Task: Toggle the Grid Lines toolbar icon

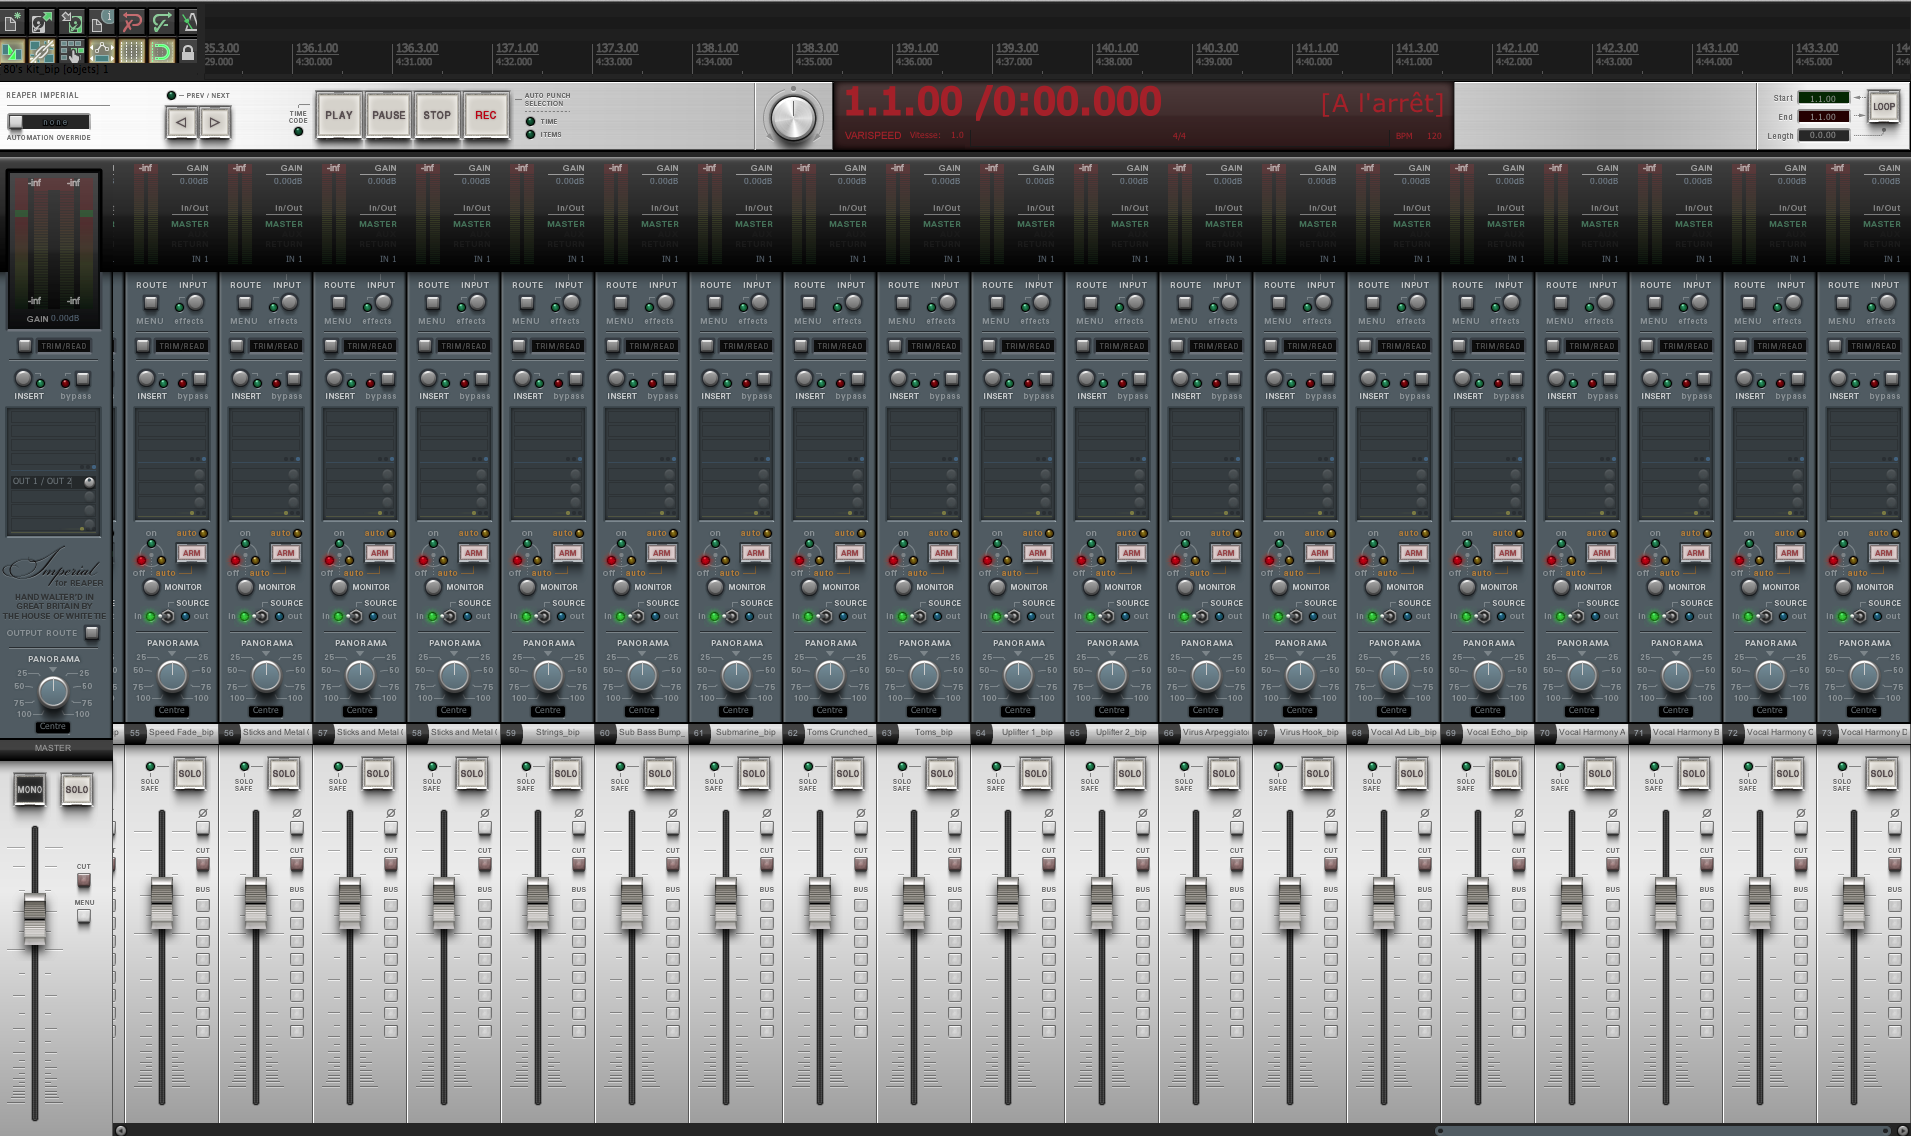Action: tap(131, 51)
